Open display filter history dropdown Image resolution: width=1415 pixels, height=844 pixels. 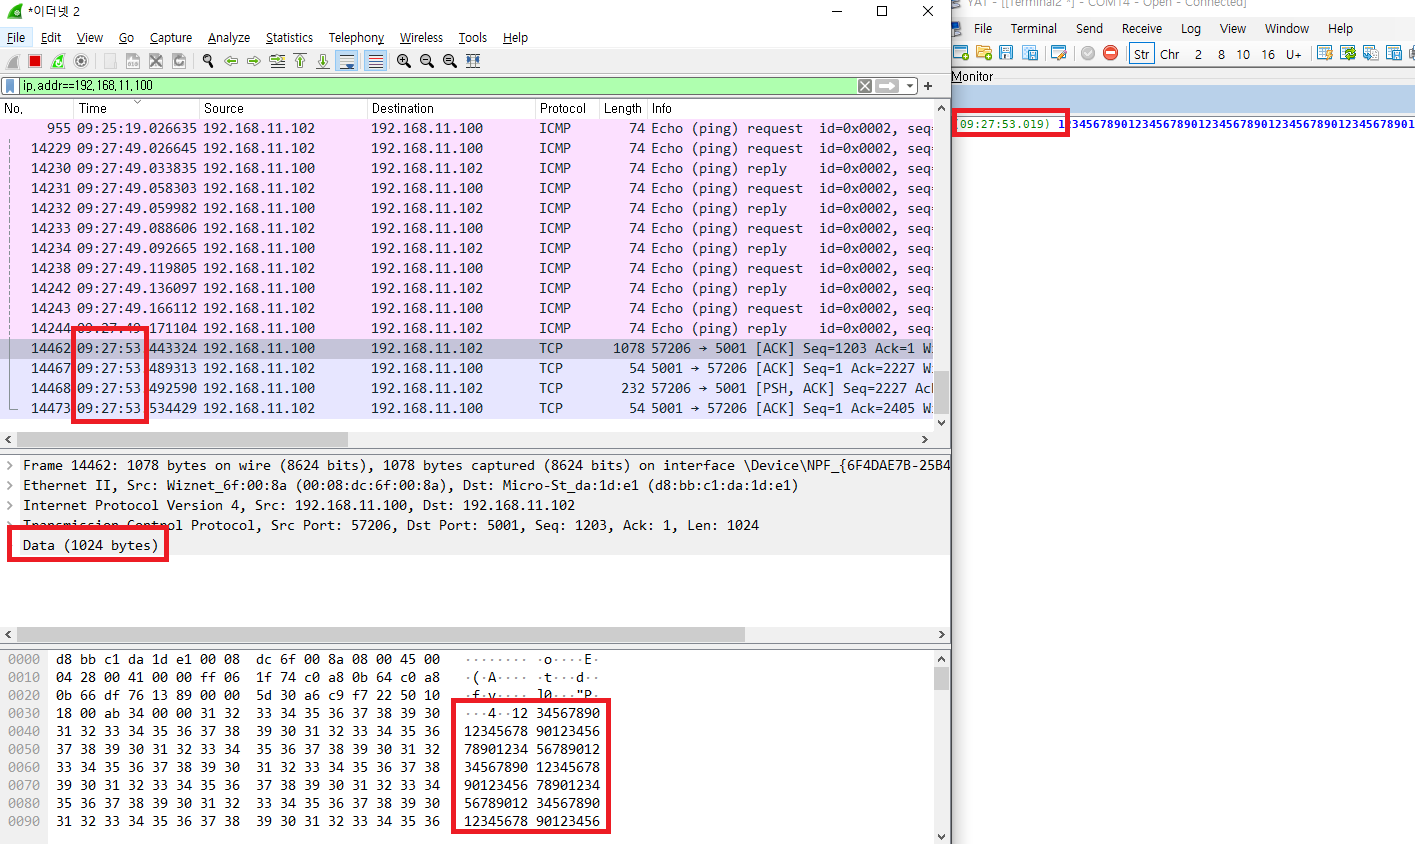pyautogui.click(x=910, y=86)
